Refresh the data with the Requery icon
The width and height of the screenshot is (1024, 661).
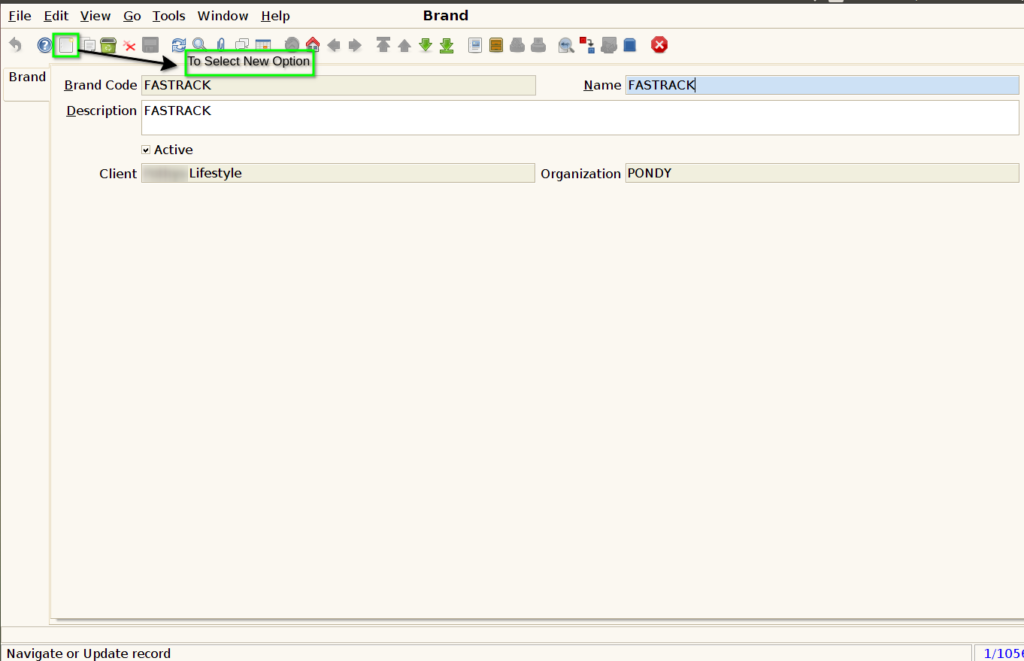[178, 45]
